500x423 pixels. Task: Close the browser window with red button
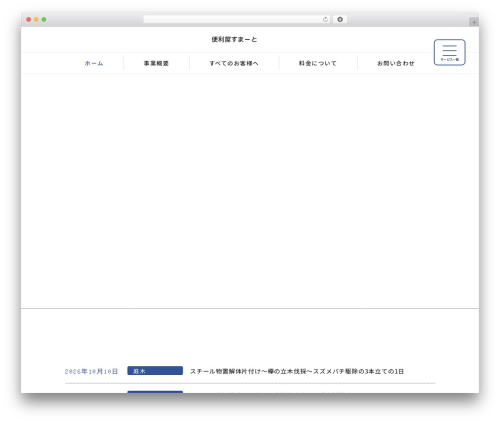point(29,19)
